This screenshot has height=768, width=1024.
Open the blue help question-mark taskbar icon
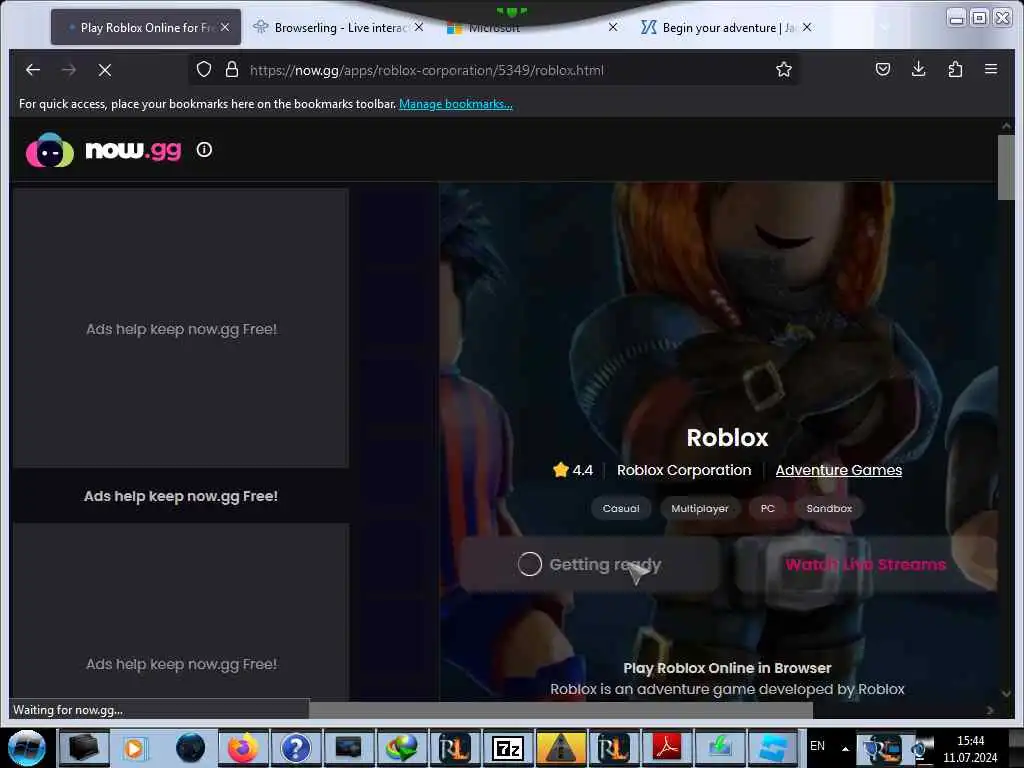[x=296, y=748]
